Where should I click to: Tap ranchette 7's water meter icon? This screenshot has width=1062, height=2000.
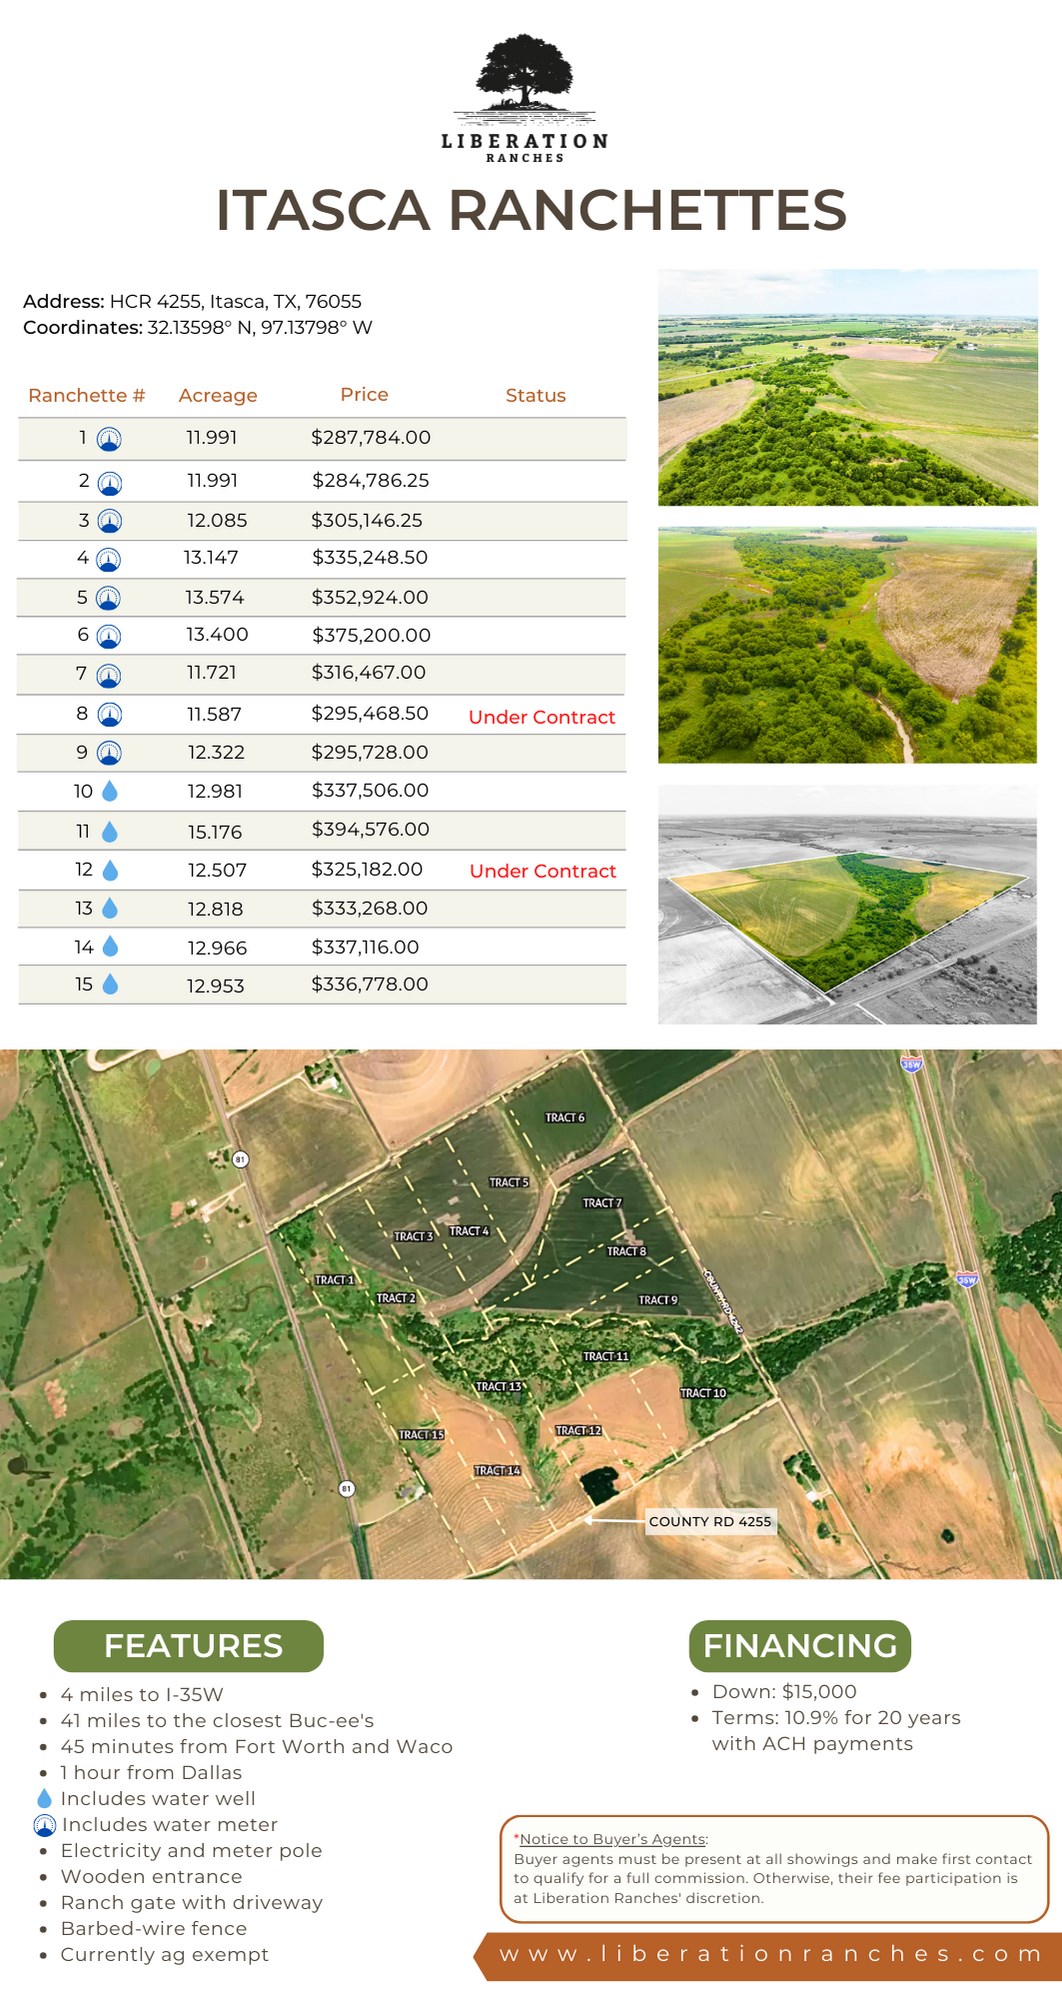pyautogui.click(x=109, y=676)
